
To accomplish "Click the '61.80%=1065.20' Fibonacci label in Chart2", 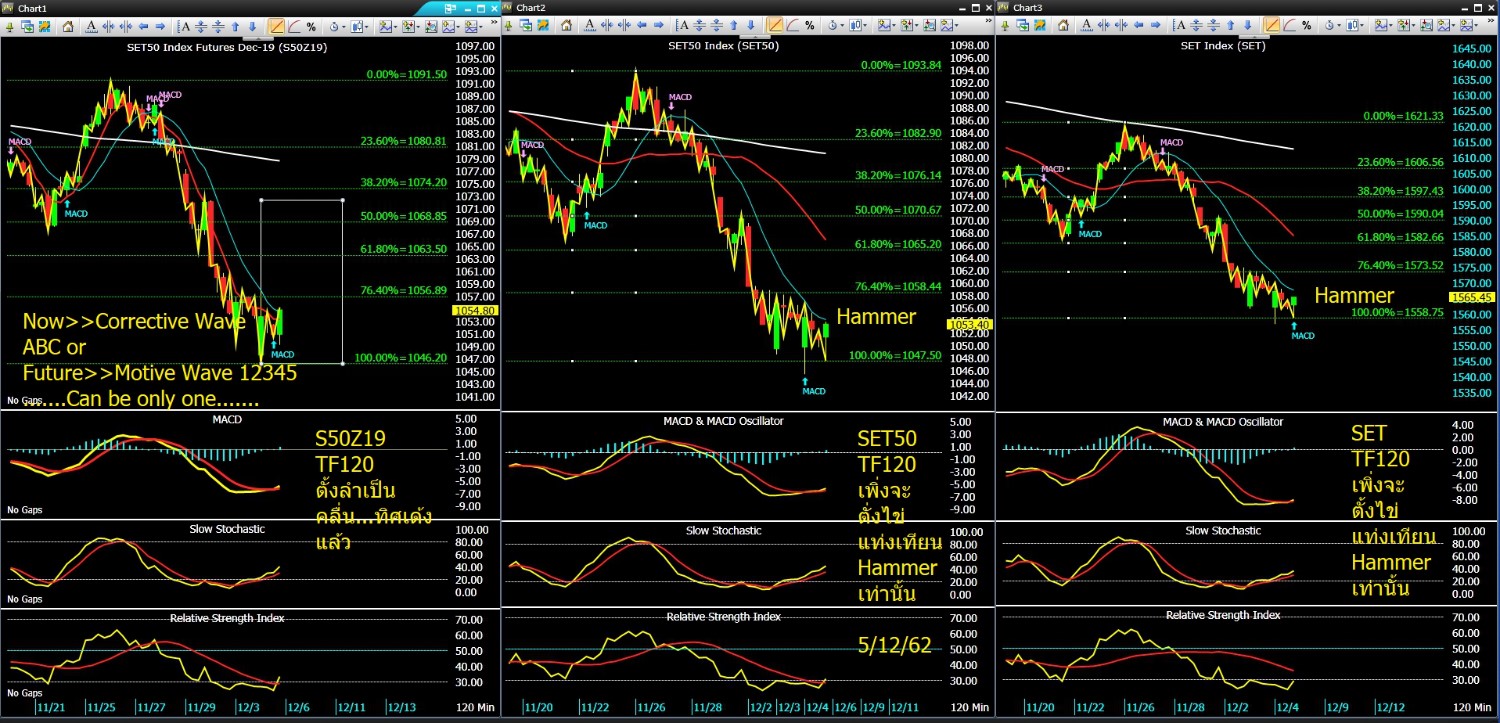I will coord(898,244).
